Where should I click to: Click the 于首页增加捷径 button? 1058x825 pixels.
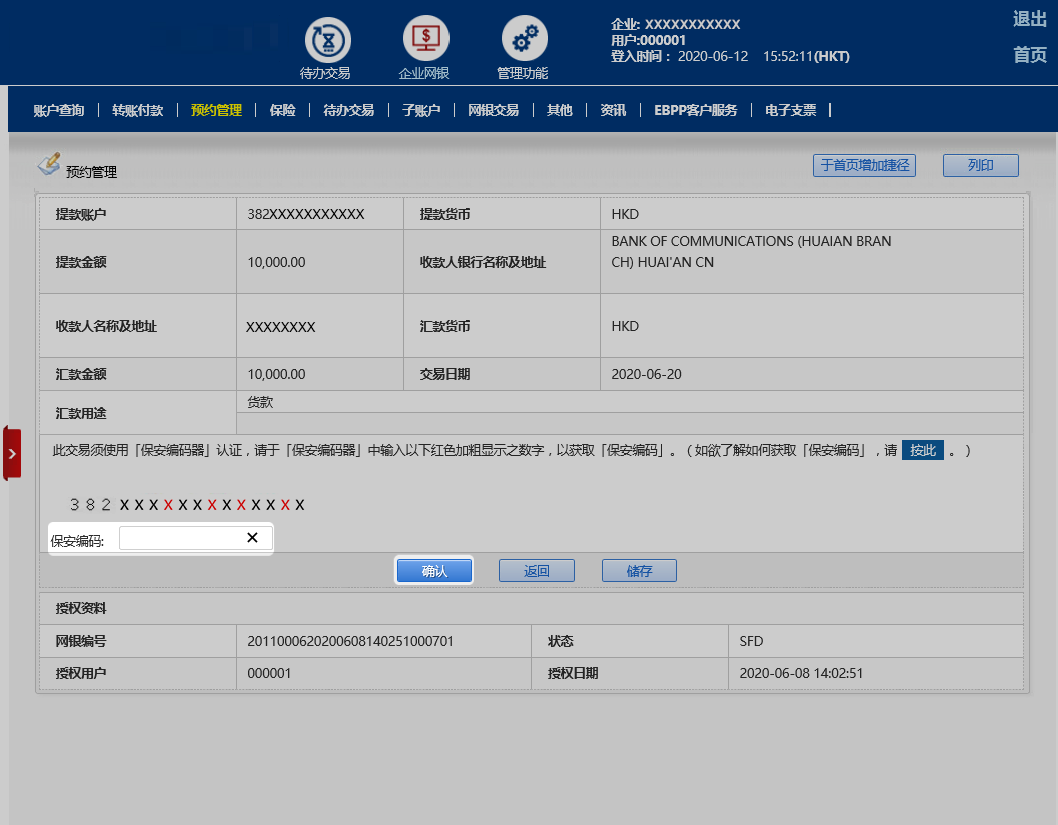(x=864, y=166)
